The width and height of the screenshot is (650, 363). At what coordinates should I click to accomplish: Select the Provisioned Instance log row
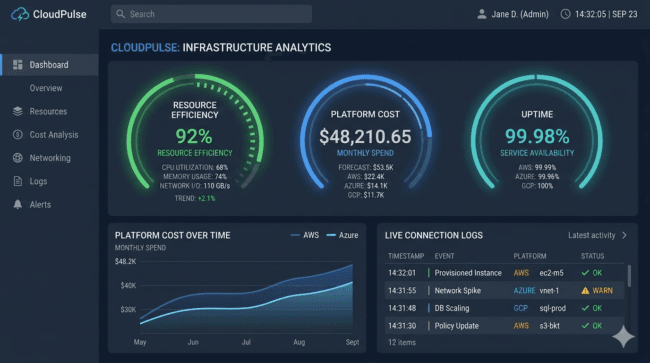point(504,273)
